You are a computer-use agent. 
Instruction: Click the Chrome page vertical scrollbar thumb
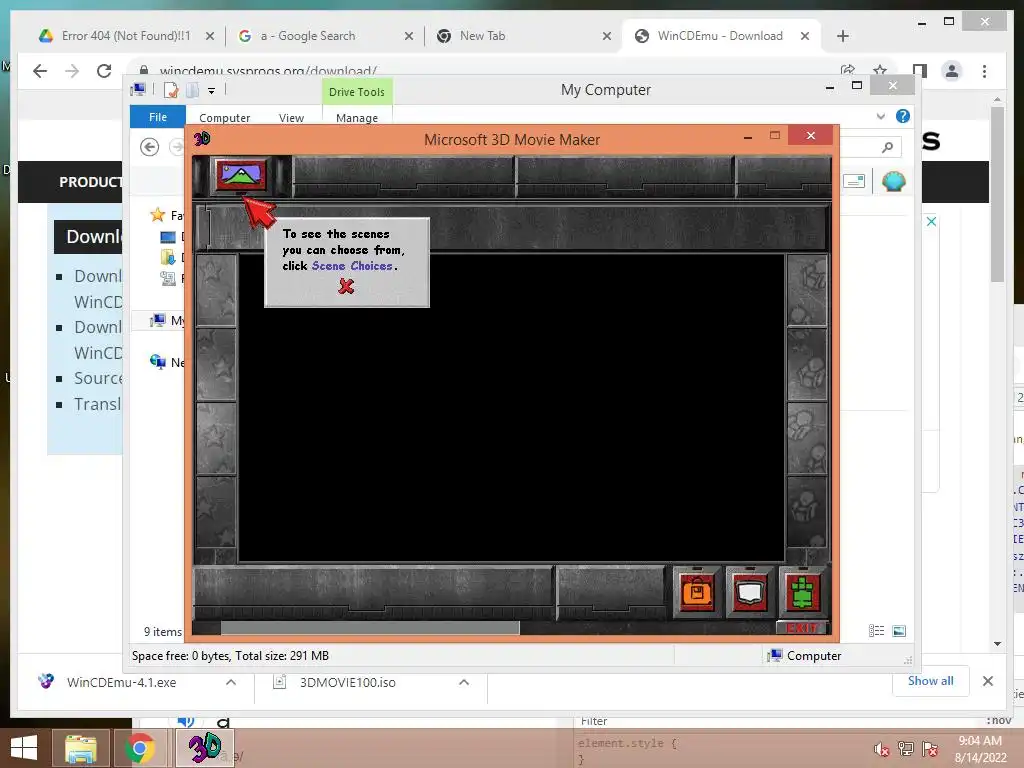997,193
